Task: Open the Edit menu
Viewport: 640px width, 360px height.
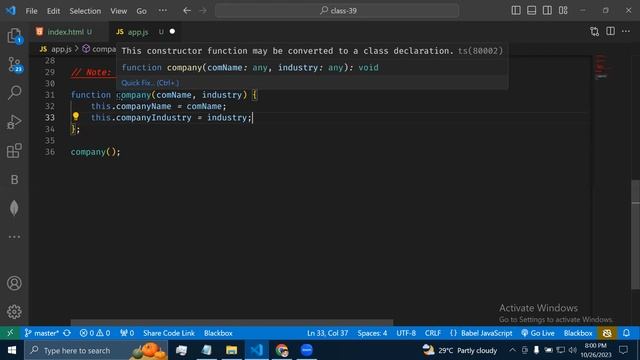Action: pos(53,11)
